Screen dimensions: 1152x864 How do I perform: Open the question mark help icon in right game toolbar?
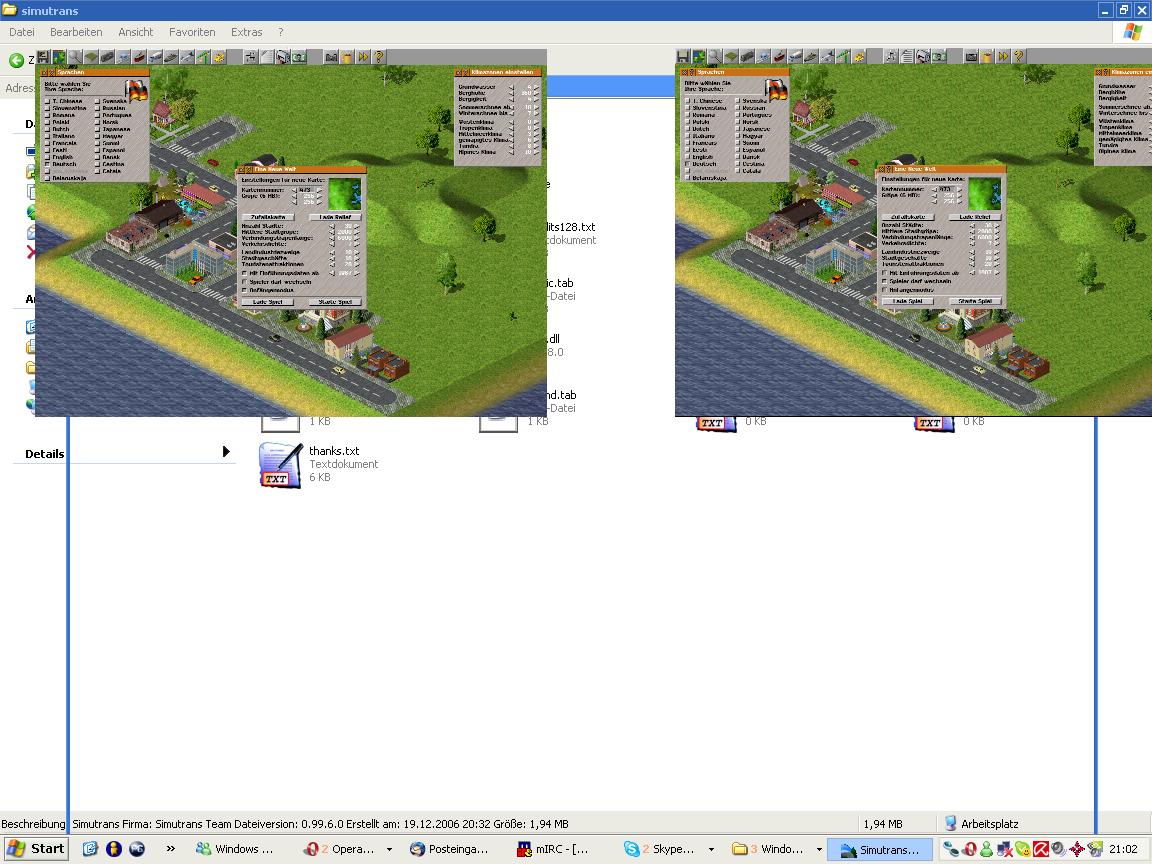click(1018, 57)
